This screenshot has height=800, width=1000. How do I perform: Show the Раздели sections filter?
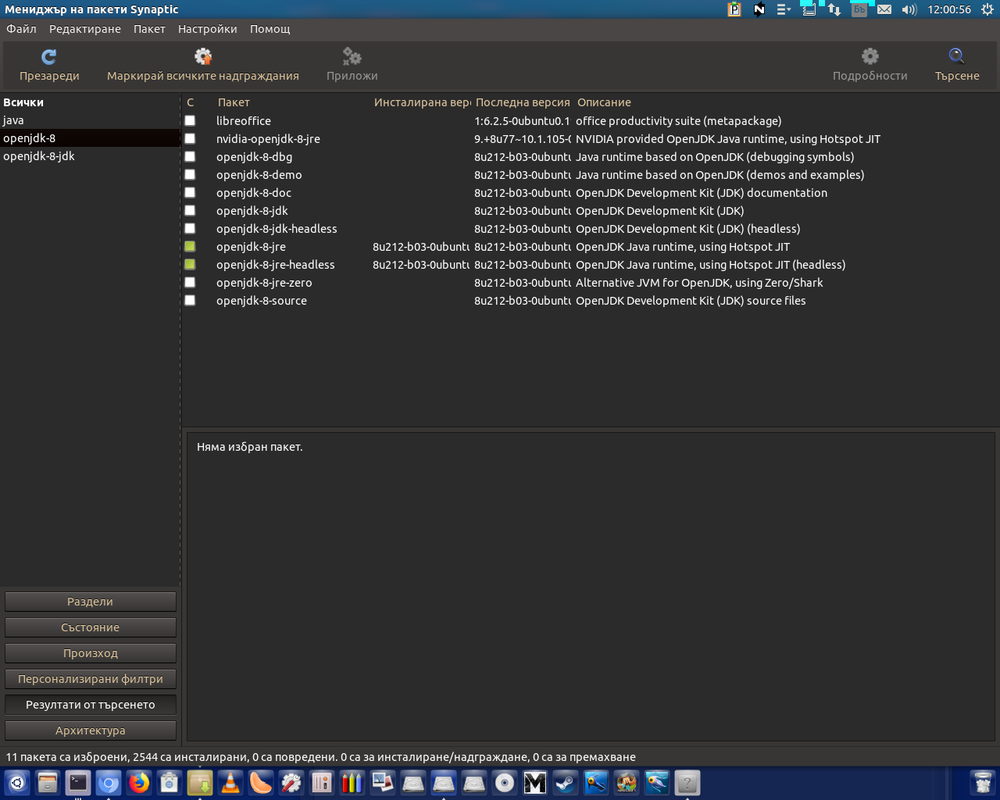tap(90, 602)
